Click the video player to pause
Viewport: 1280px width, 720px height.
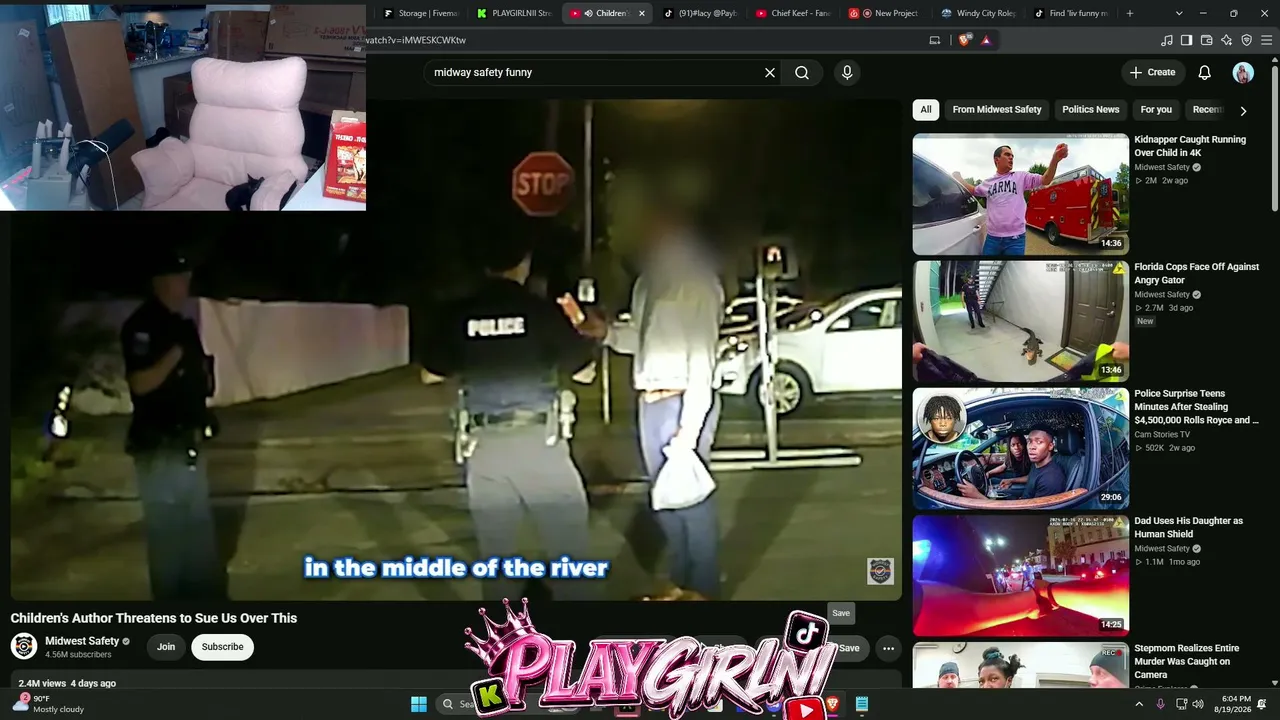(456, 350)
